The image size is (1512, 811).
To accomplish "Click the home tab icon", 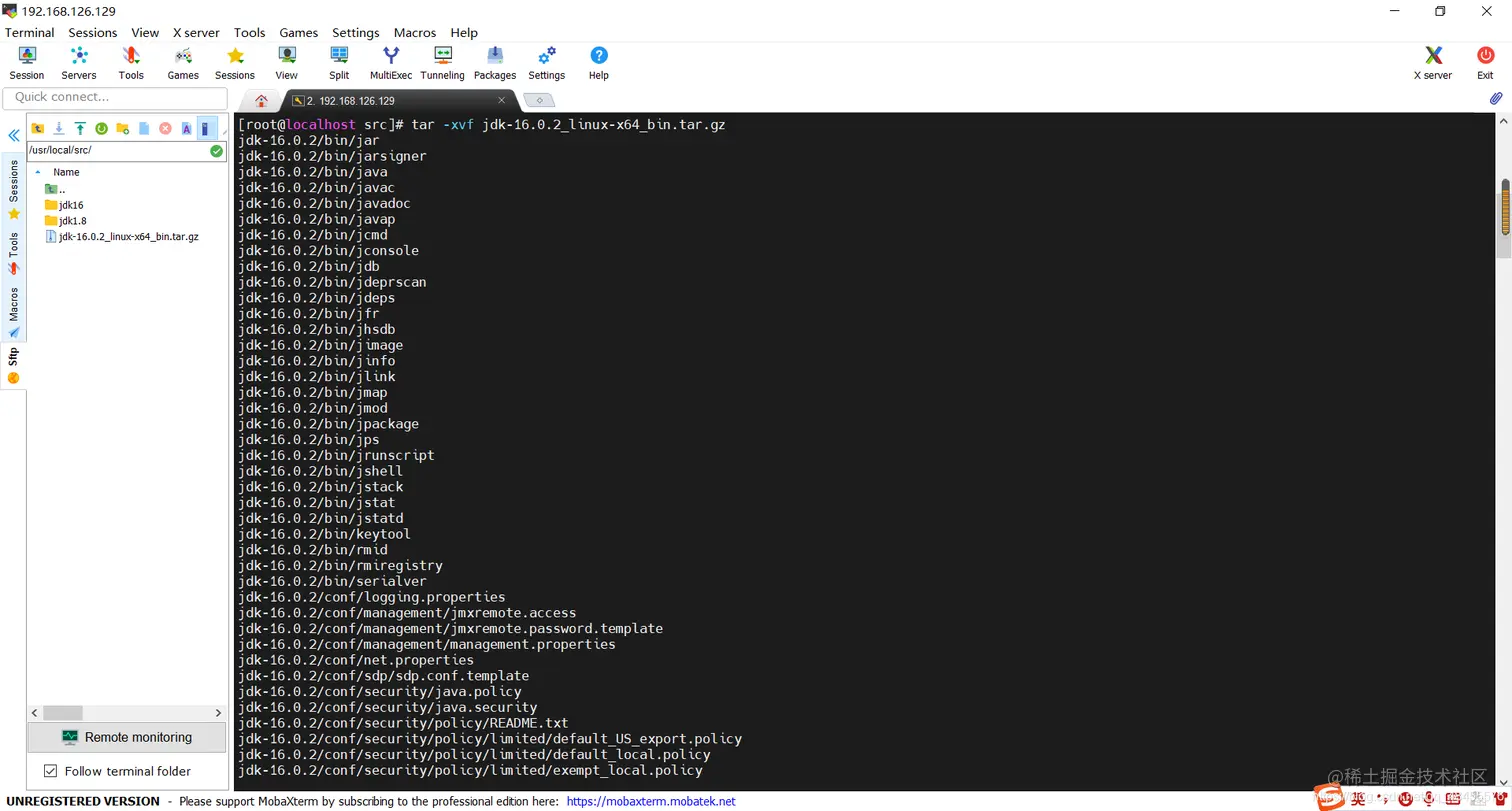I will (x=262, y=100).
